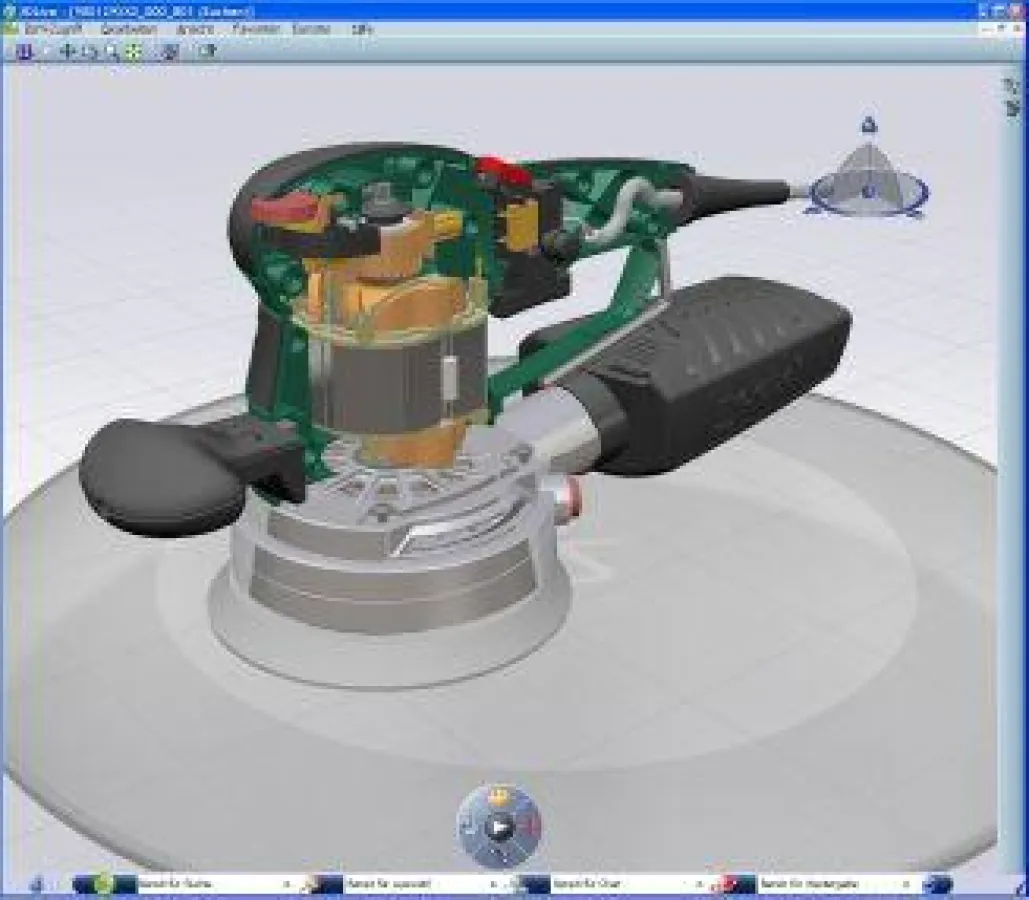Screen dimensions: 1029x900
Task: Open the Ansicht menu
Action: click(193, 30)
